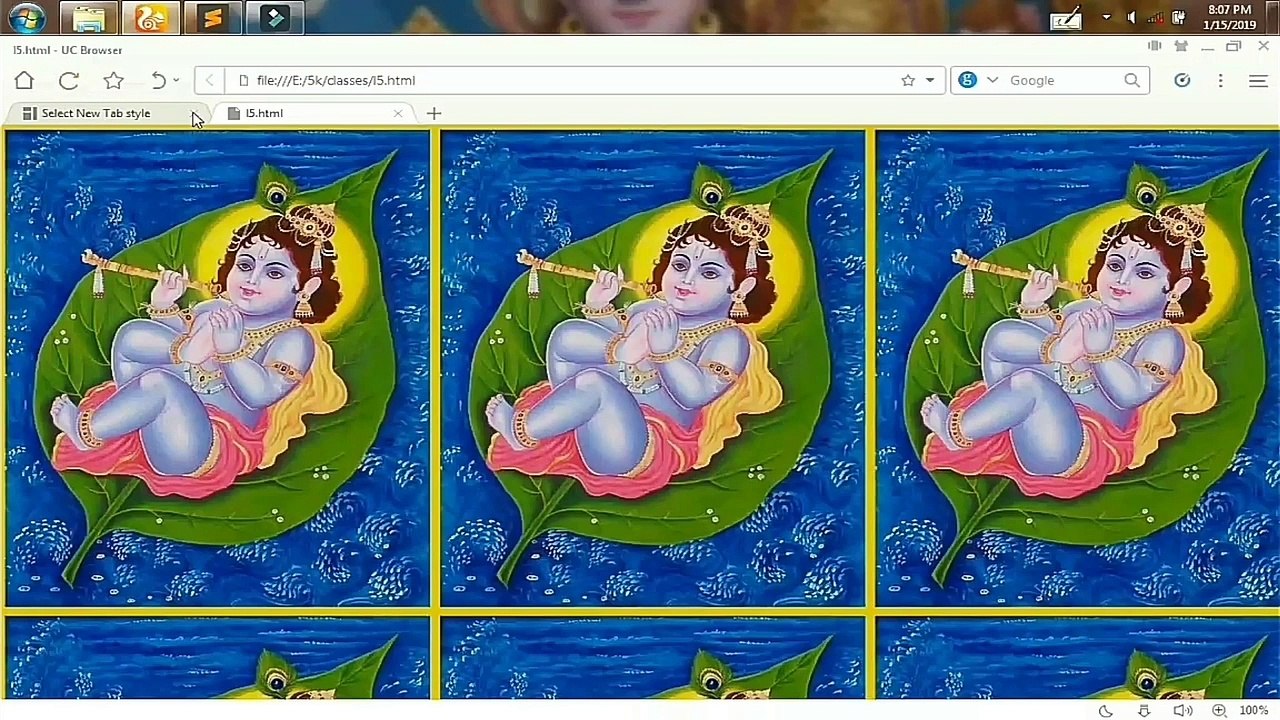
Task: Click the right Krishna image in top row
Action: (x=1077, y=369)
